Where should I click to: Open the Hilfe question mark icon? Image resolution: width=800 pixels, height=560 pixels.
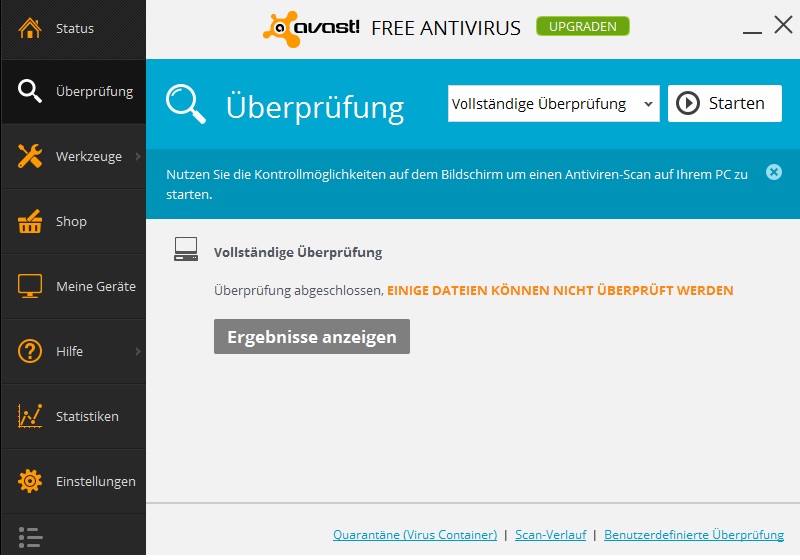(x=30, y=351)
